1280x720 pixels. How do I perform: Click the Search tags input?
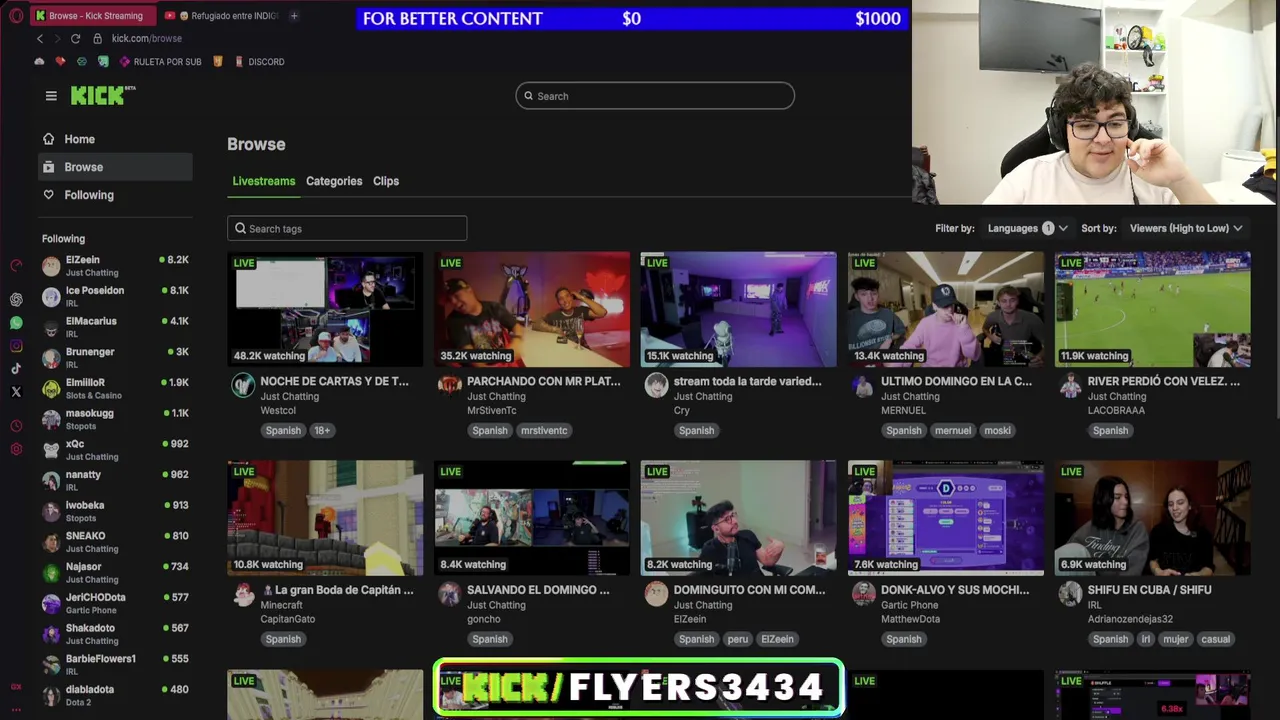(347, 229)
